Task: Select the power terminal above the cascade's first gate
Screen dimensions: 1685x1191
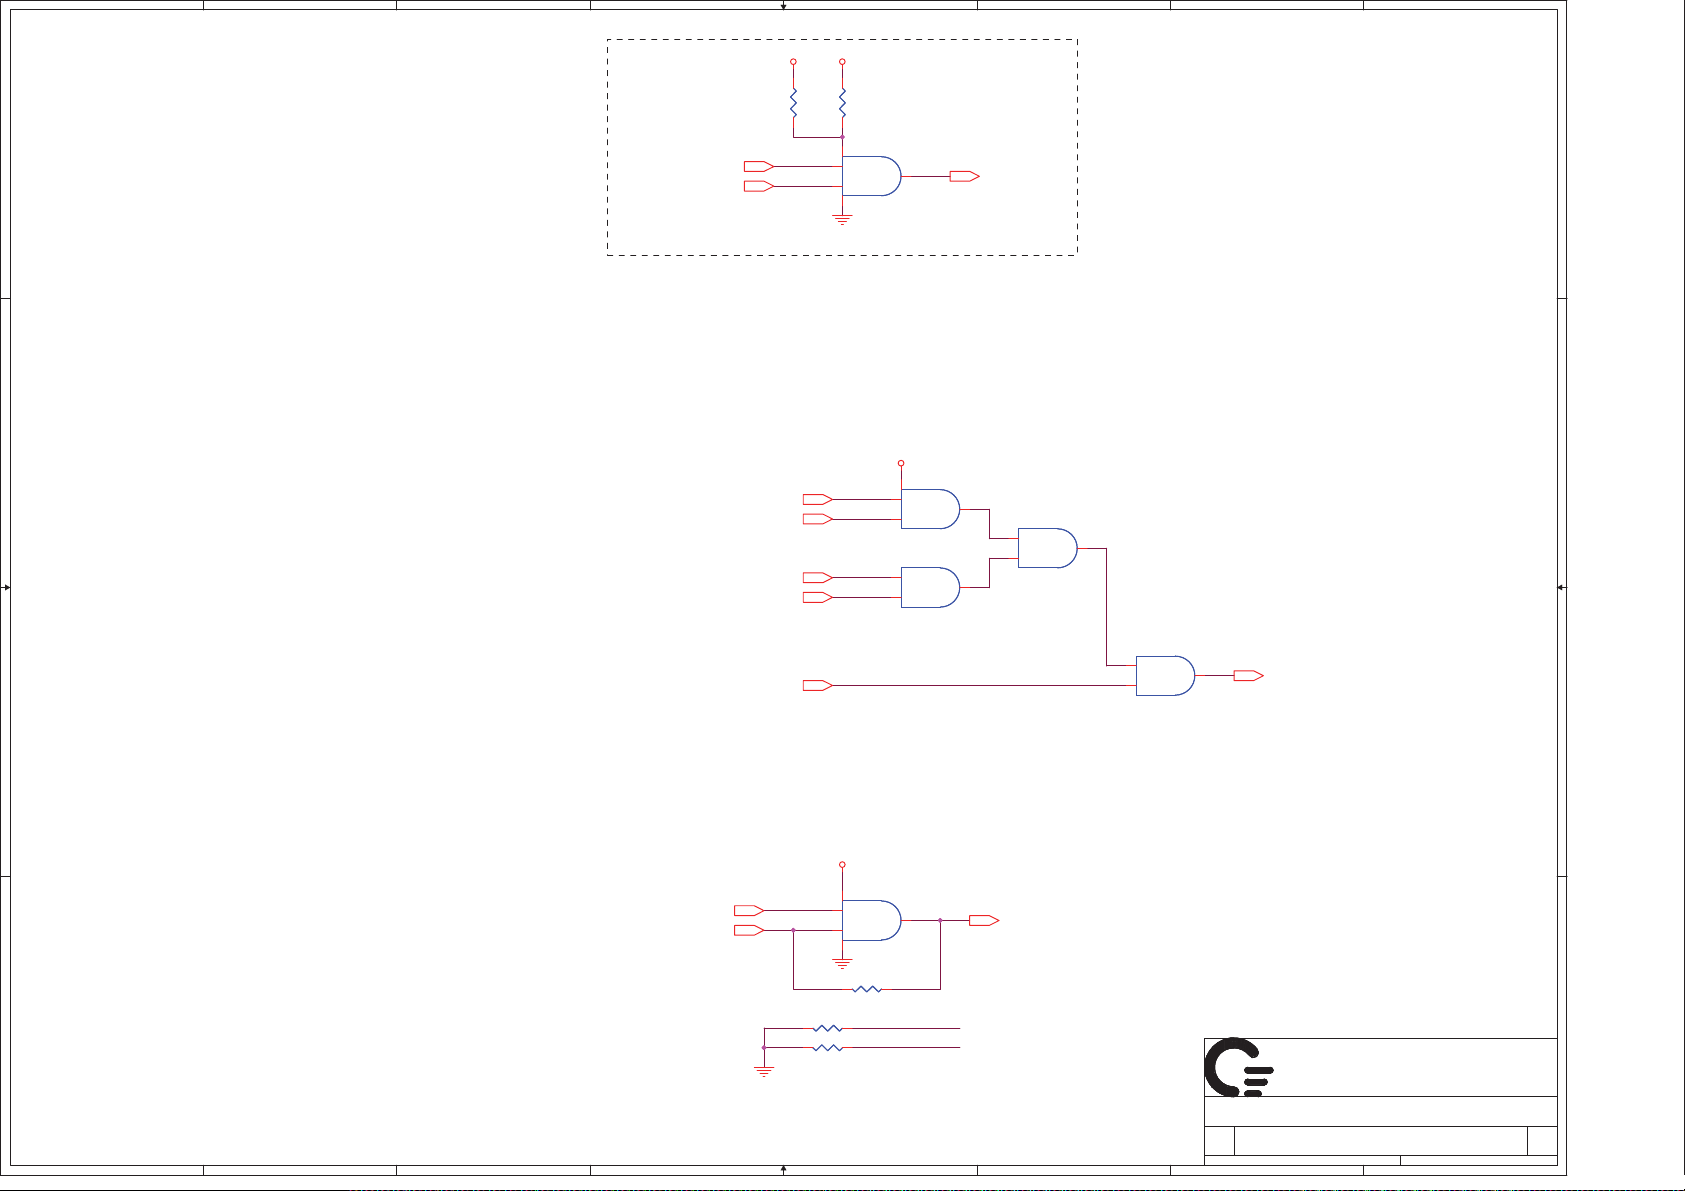Action: click(901, 463)
